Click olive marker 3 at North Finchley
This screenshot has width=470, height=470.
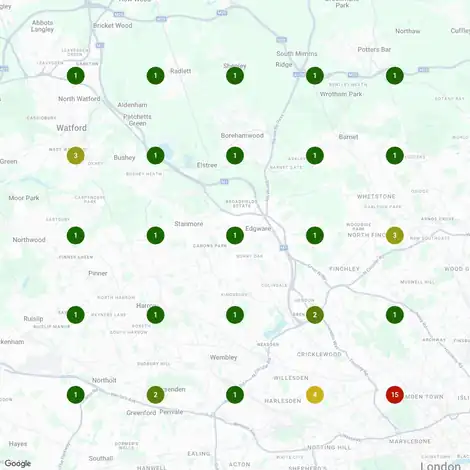click(x=395, y=235)
